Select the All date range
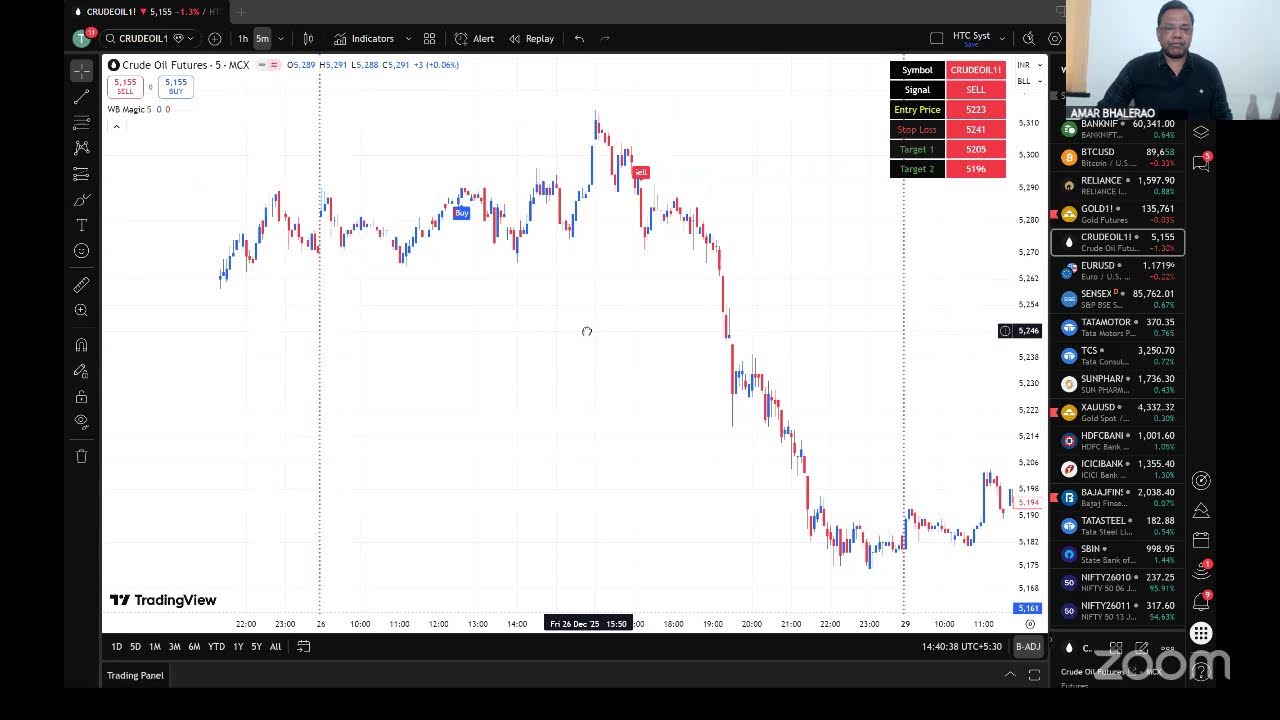 275,647
